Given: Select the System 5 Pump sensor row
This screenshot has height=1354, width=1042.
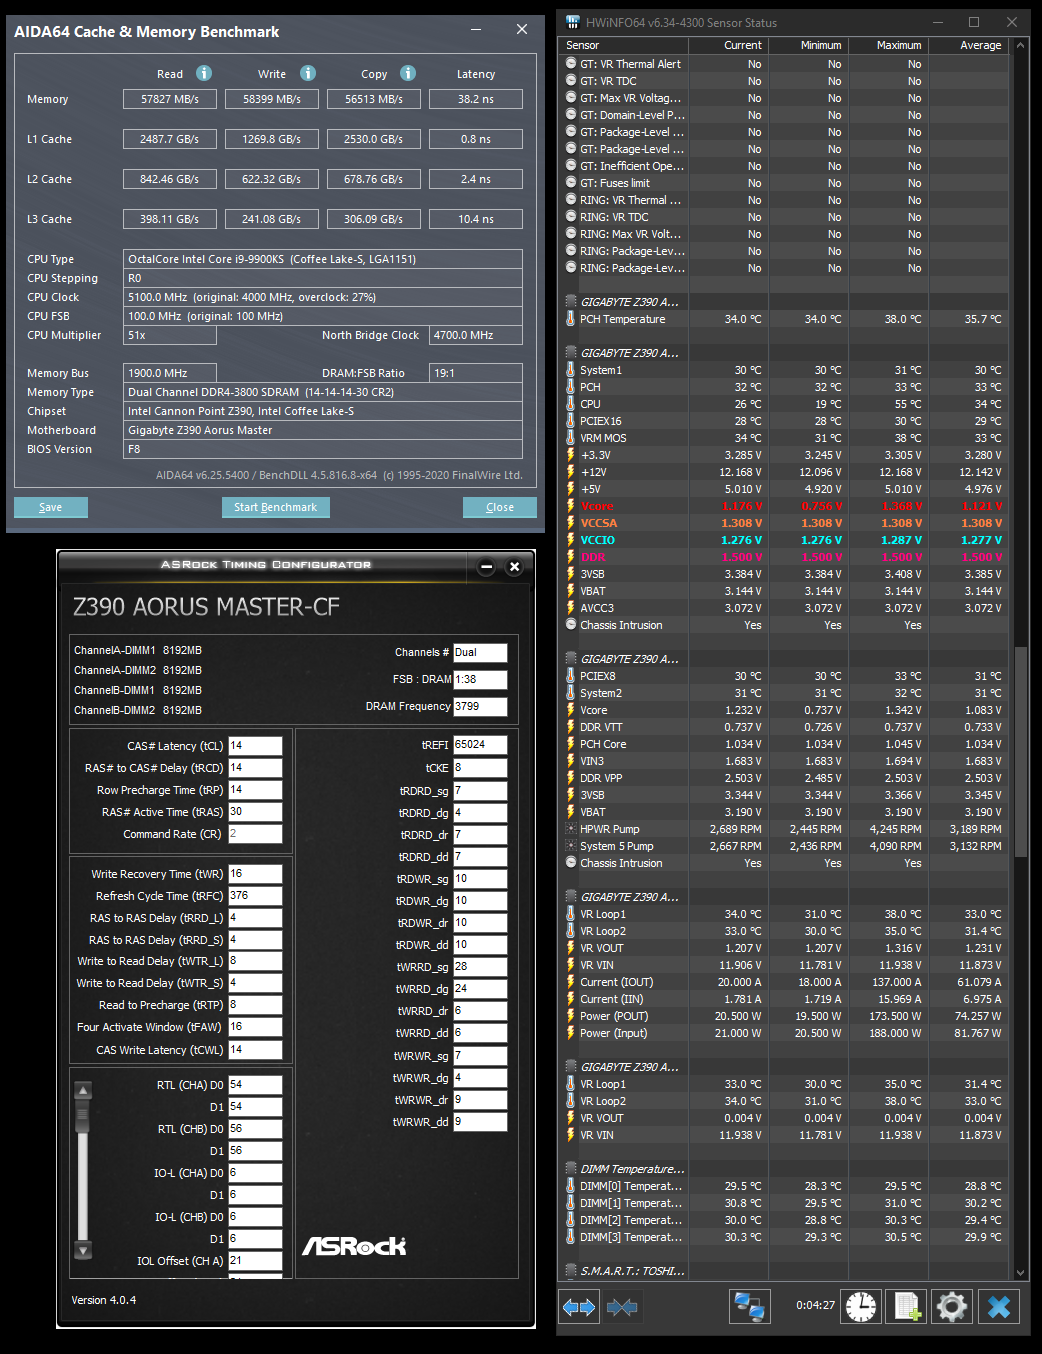Looking at the screenshot, I should 785,846.
